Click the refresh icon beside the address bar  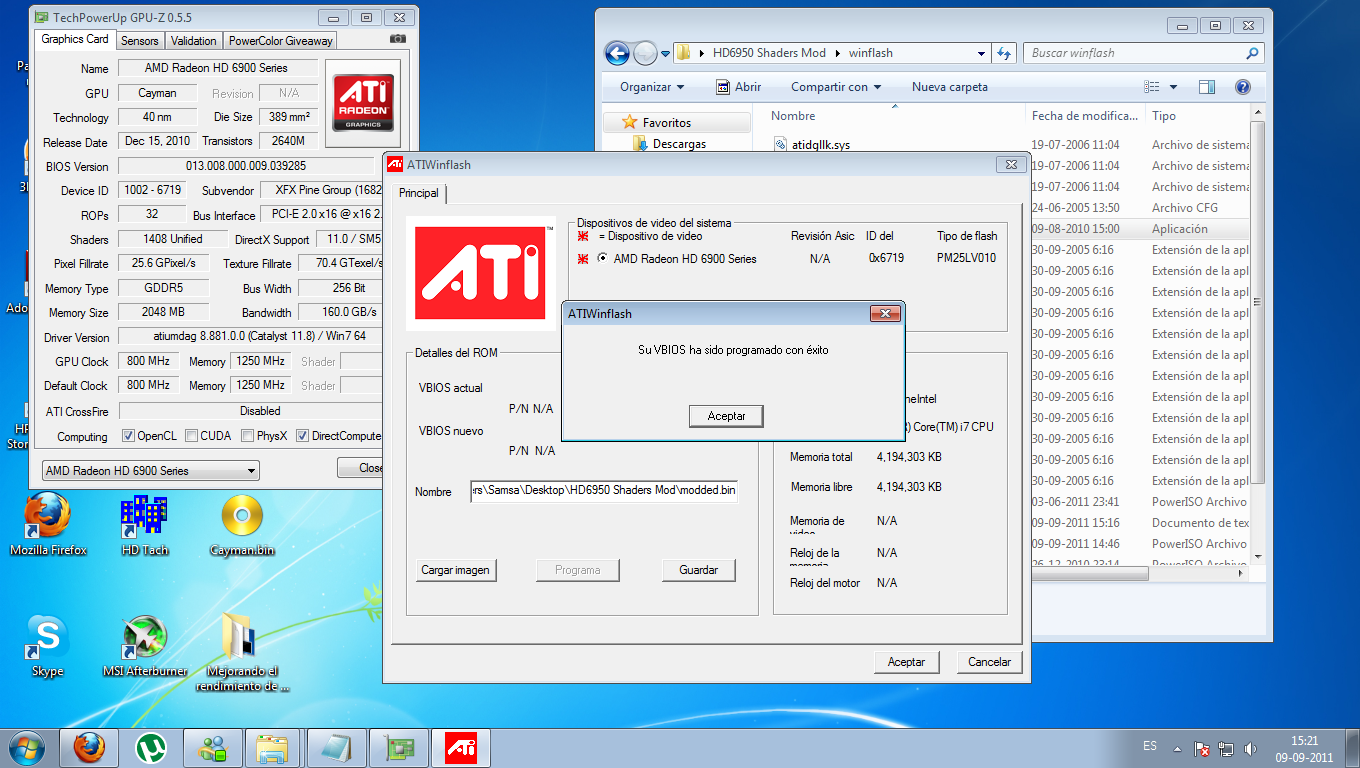pos(1004,53)
